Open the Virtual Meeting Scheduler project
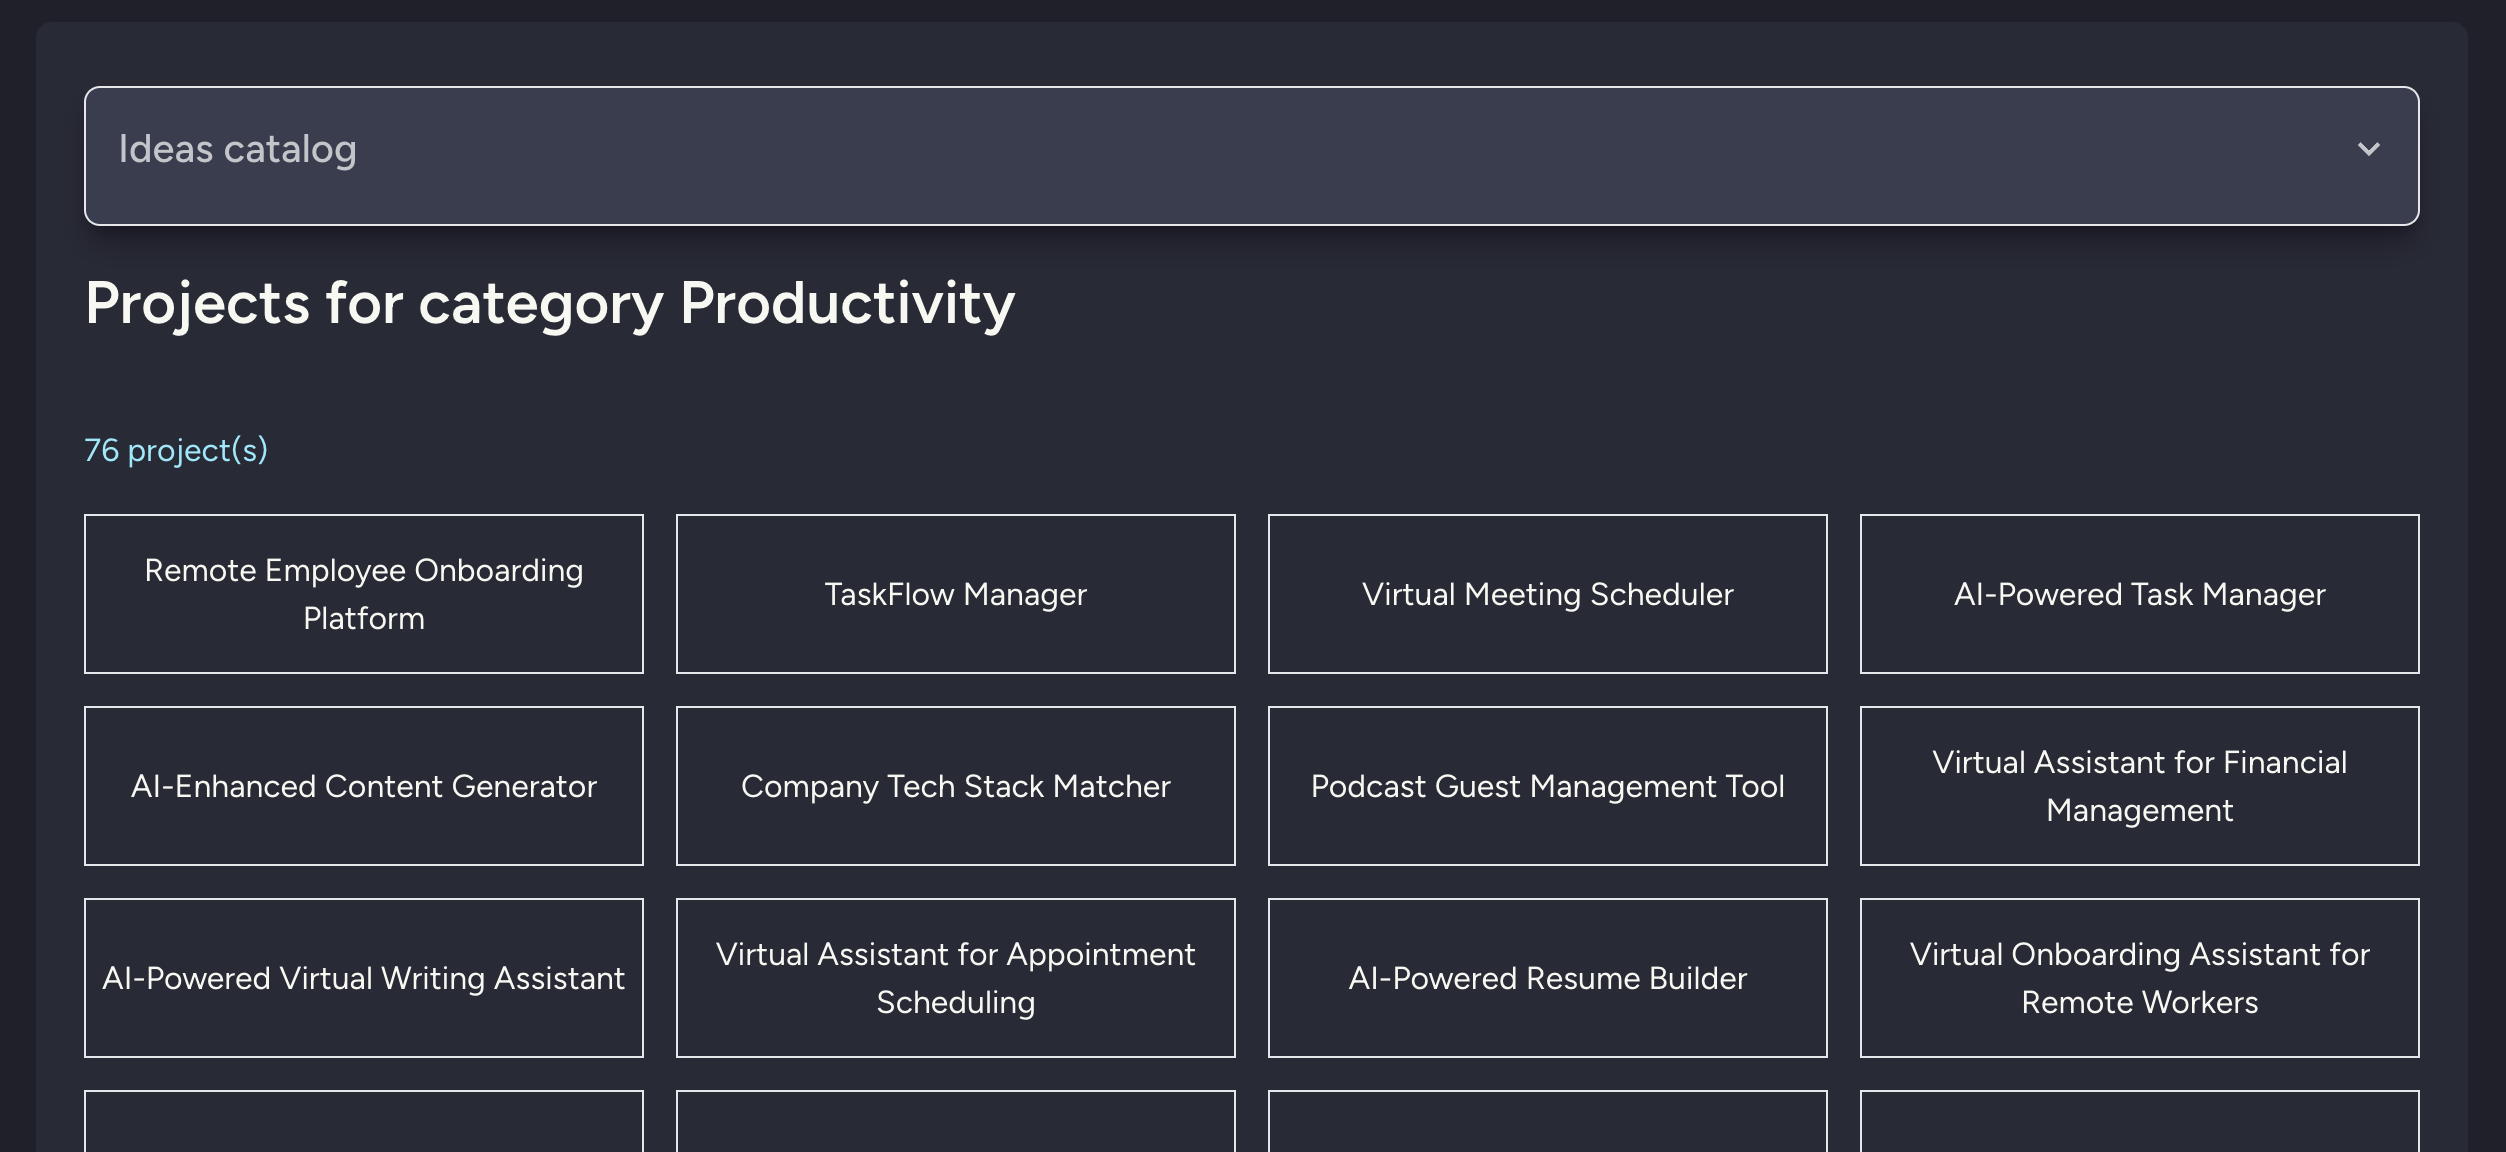The height and width of the screenshot is (1152, 2506). 1547,594
